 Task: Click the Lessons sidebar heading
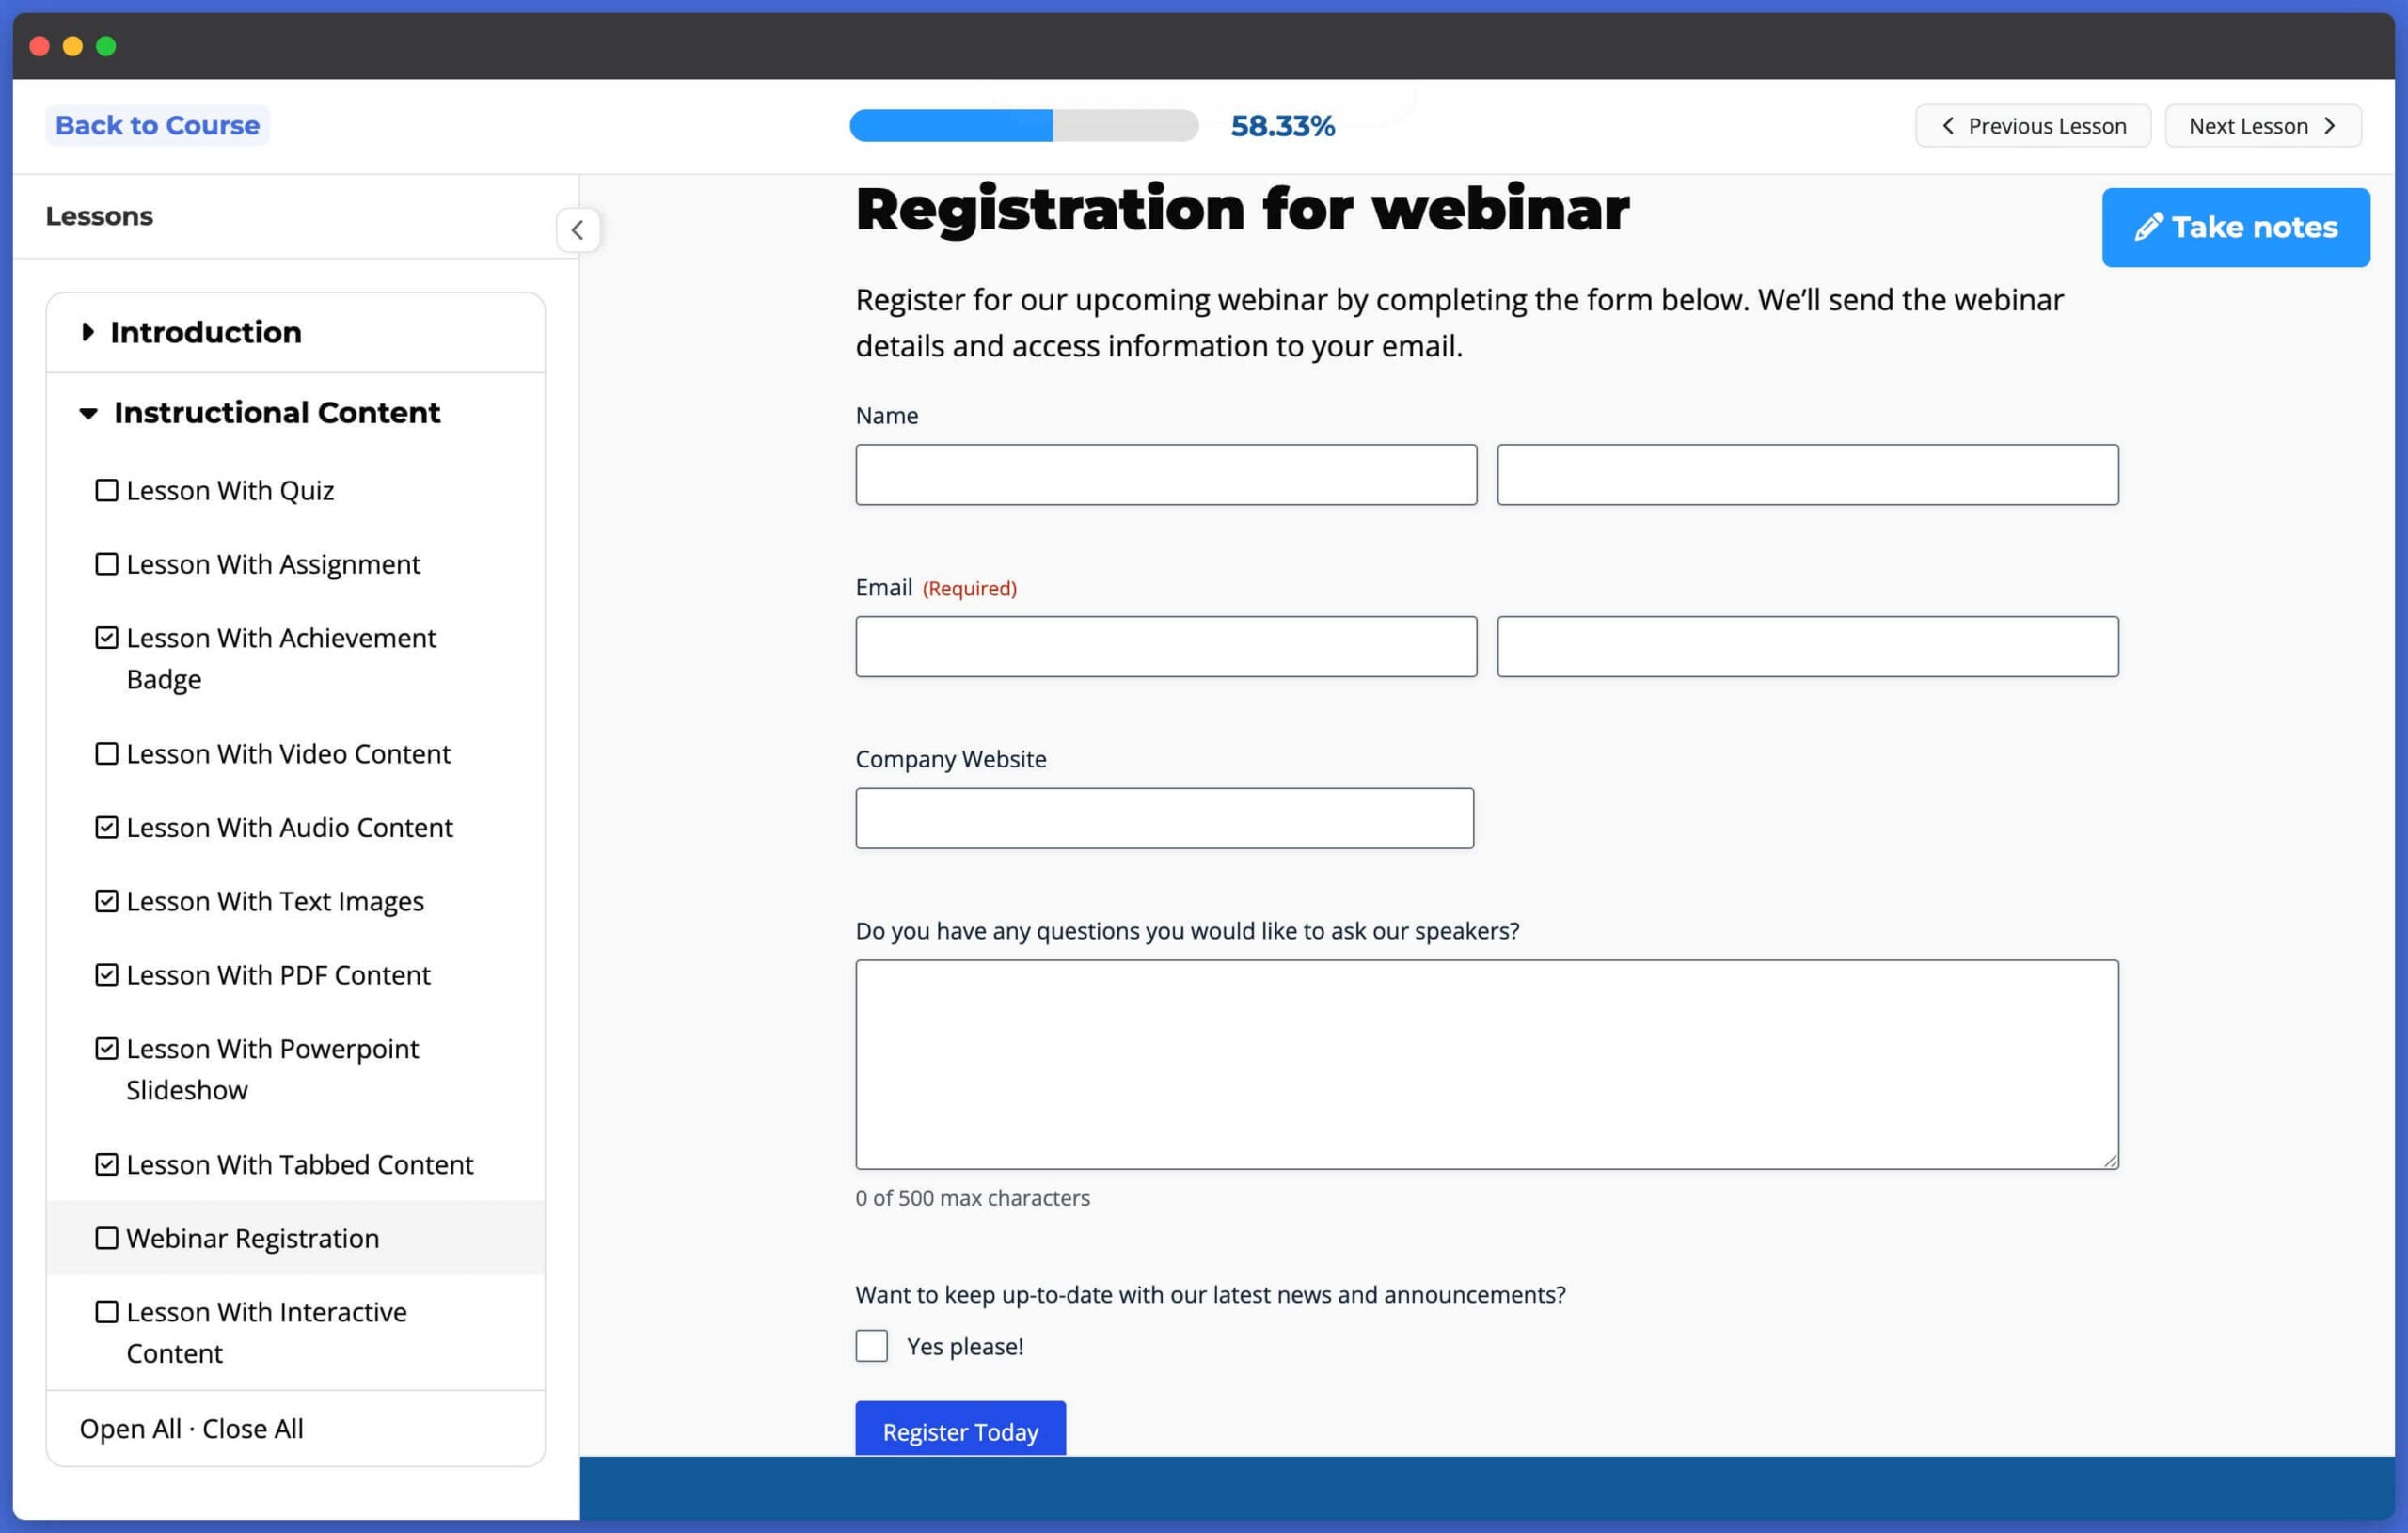click(x=99, y=216)
